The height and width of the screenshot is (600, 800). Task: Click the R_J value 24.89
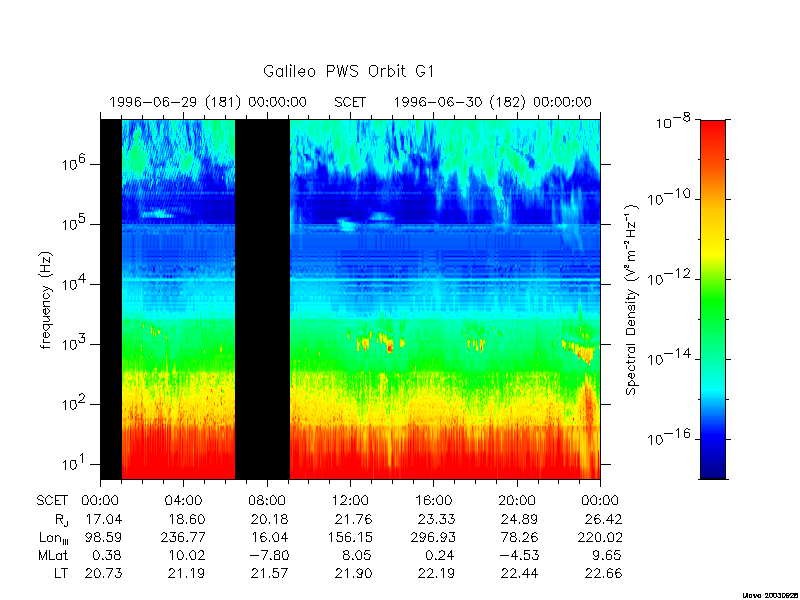coord(519,519)
